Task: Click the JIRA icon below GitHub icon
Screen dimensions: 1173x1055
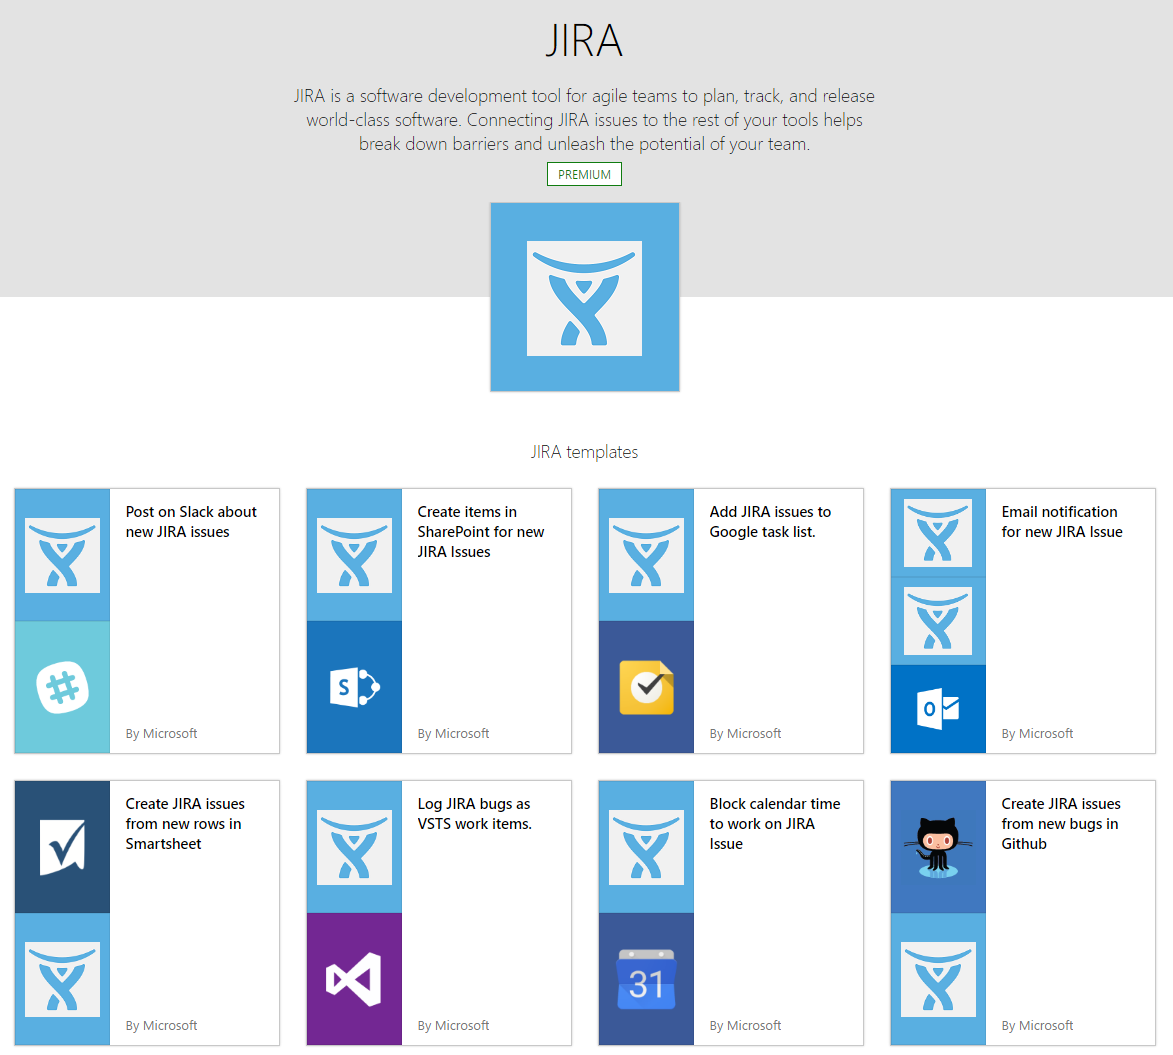Action: tap(938, 979)
